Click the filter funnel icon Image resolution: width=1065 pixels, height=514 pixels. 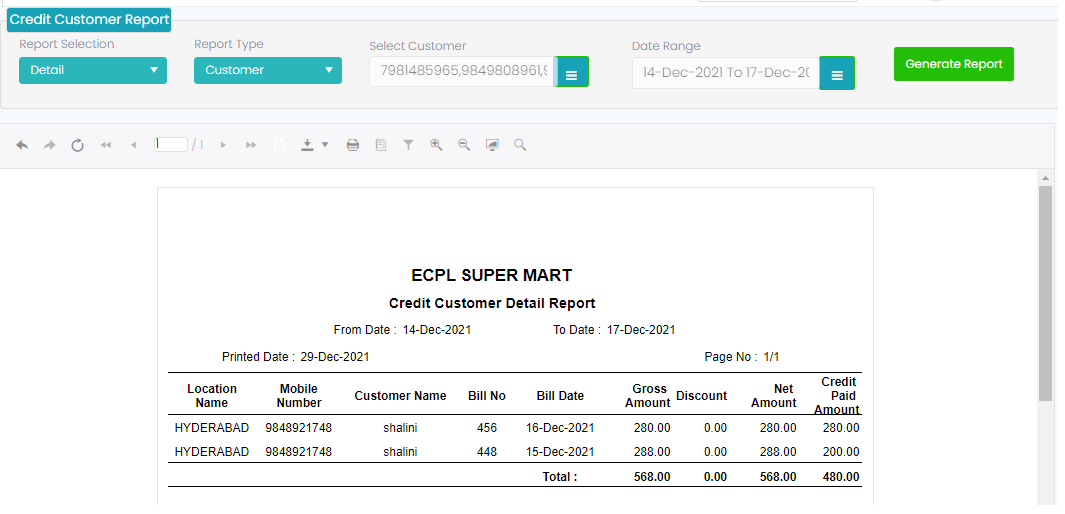408,145
